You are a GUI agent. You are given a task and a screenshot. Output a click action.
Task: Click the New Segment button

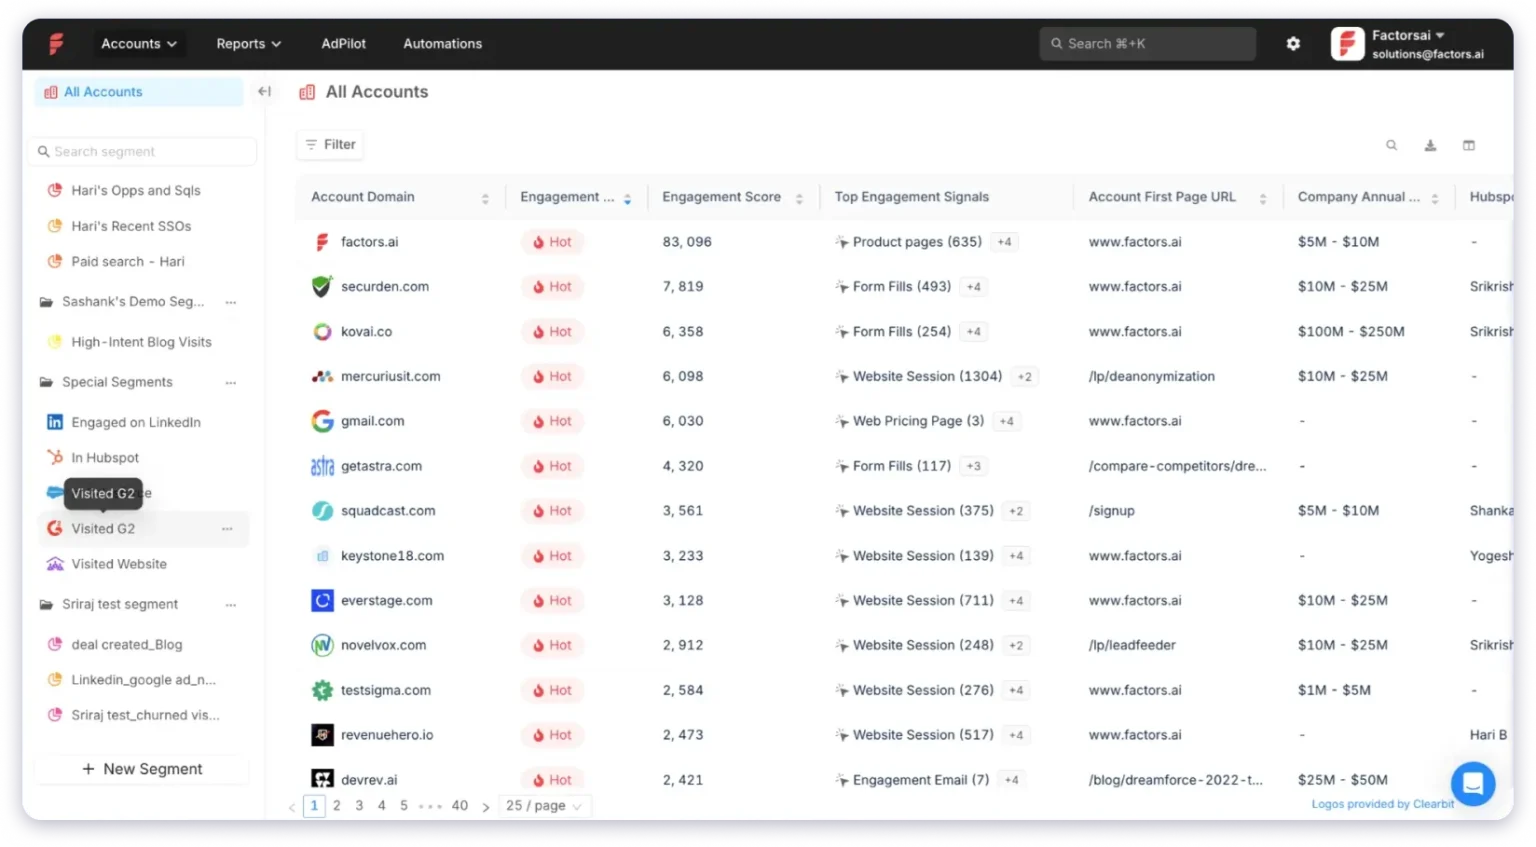tap(141, 768)
